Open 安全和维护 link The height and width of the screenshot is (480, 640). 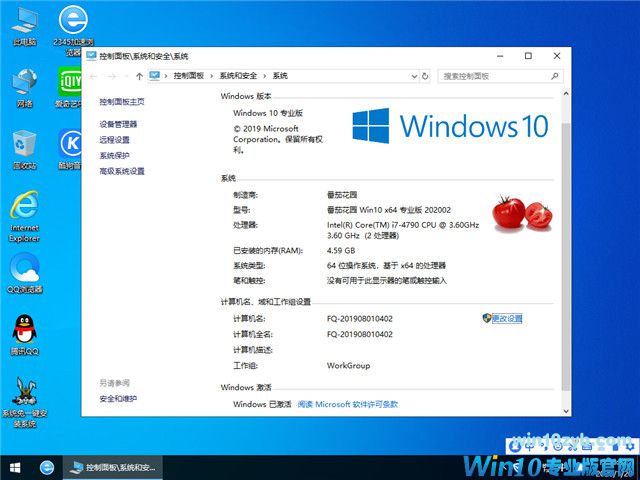(x=118, y=398)
